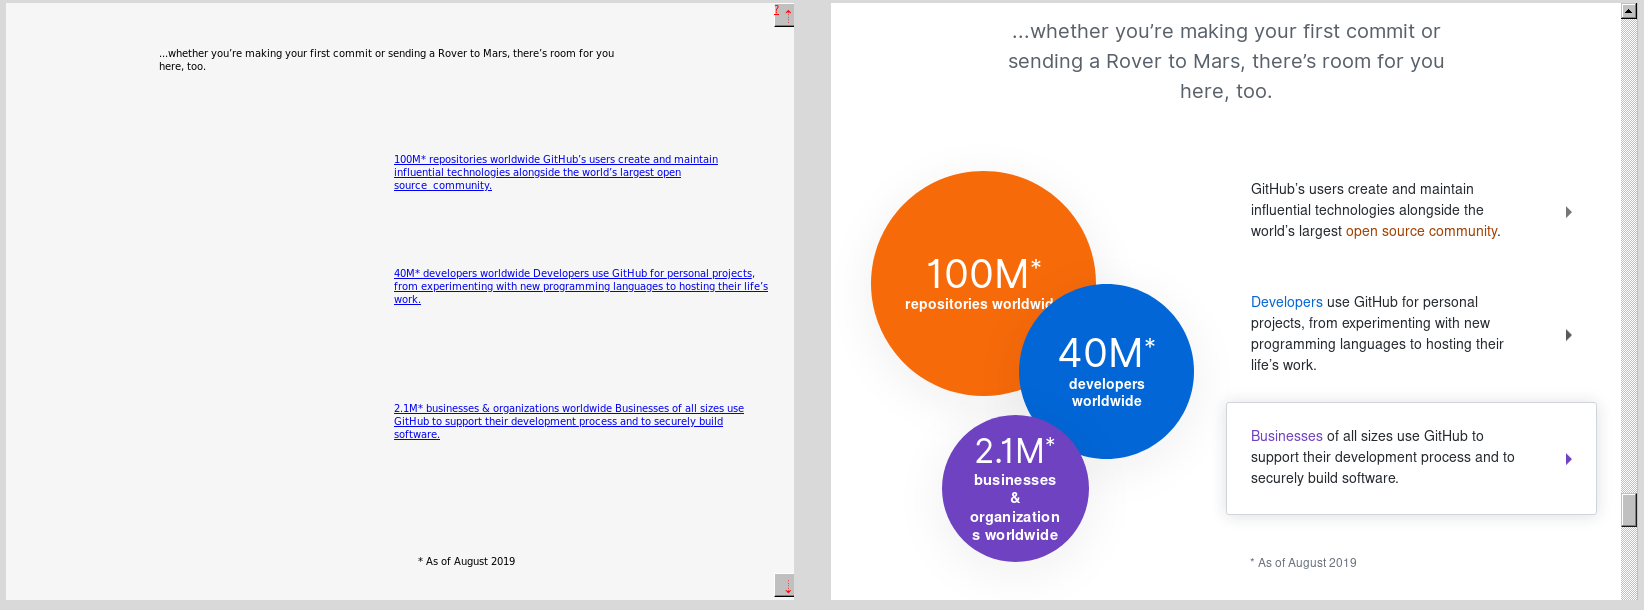Click the scroll-down arrow of the left pane

click(x=784, y=586)
